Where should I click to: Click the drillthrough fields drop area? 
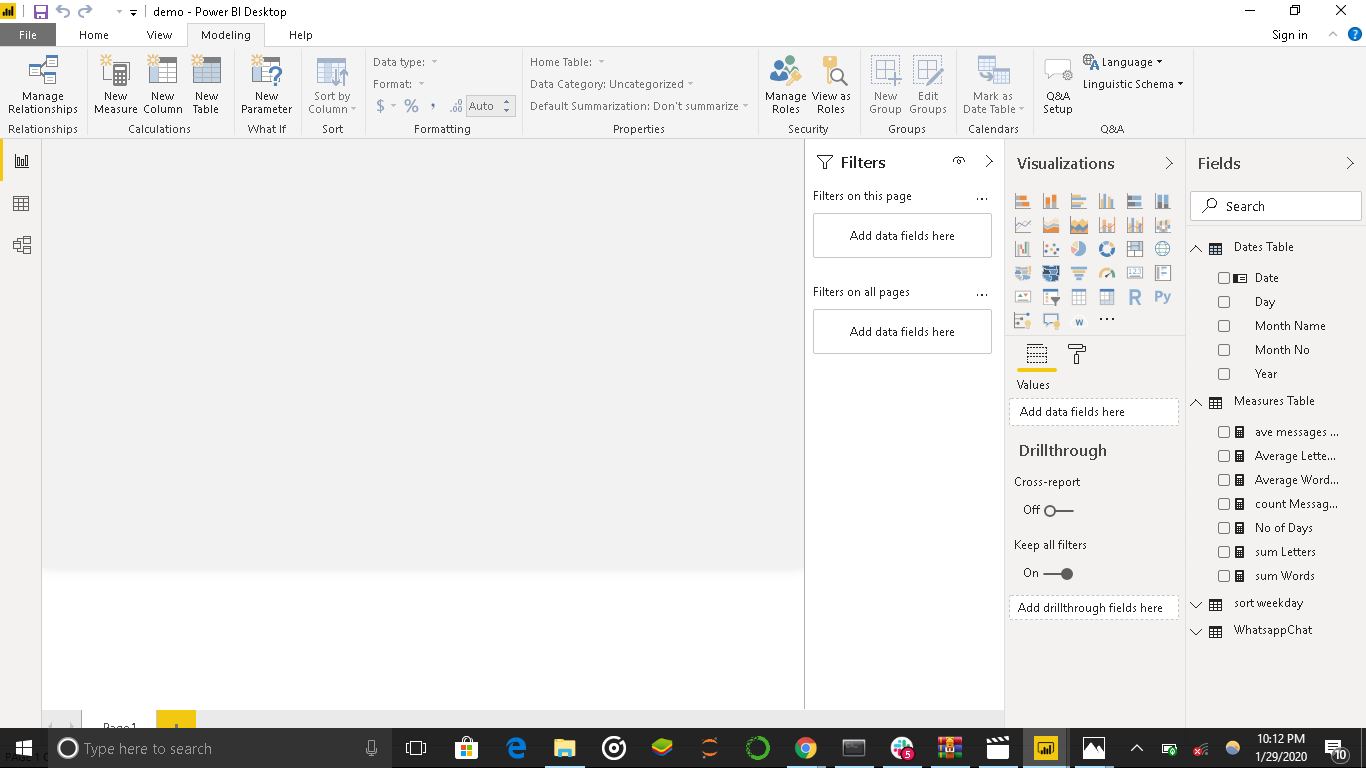click(1094, 608)
